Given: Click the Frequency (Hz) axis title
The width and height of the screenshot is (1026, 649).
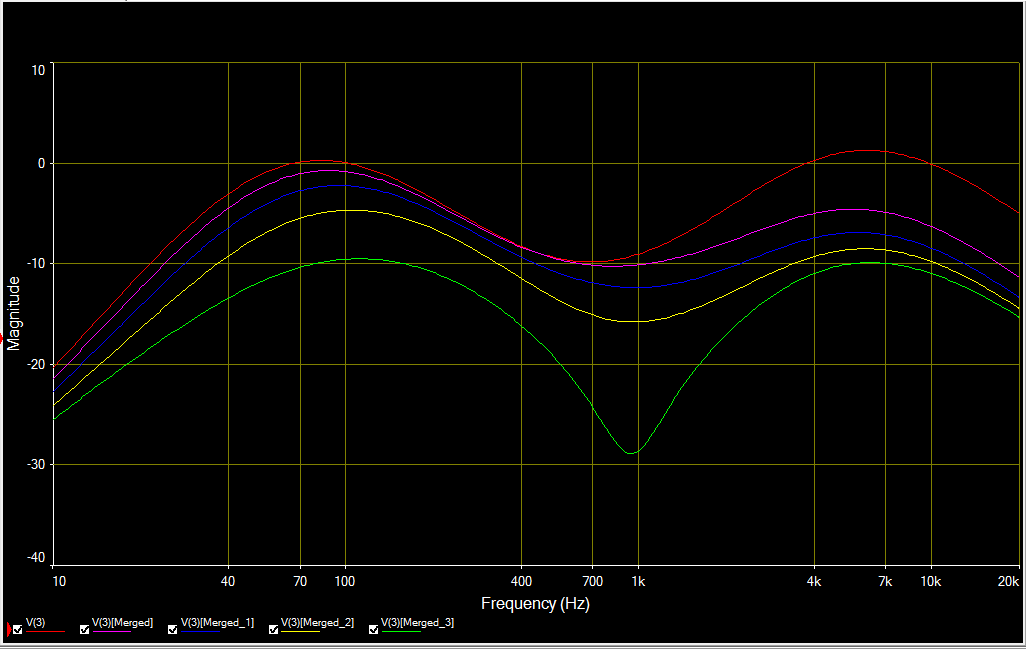Looking at the screenshot, I should click(x=535, y=604).
